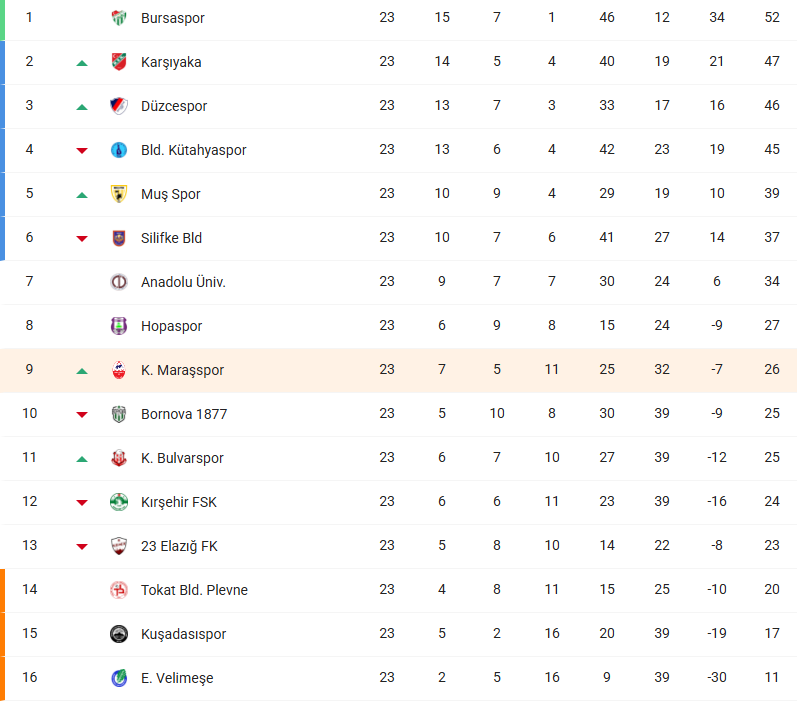This screenshot has width=797, height=701.
Task: Click the Karşıyaka team logo
Action: click(x=119, y=62)
